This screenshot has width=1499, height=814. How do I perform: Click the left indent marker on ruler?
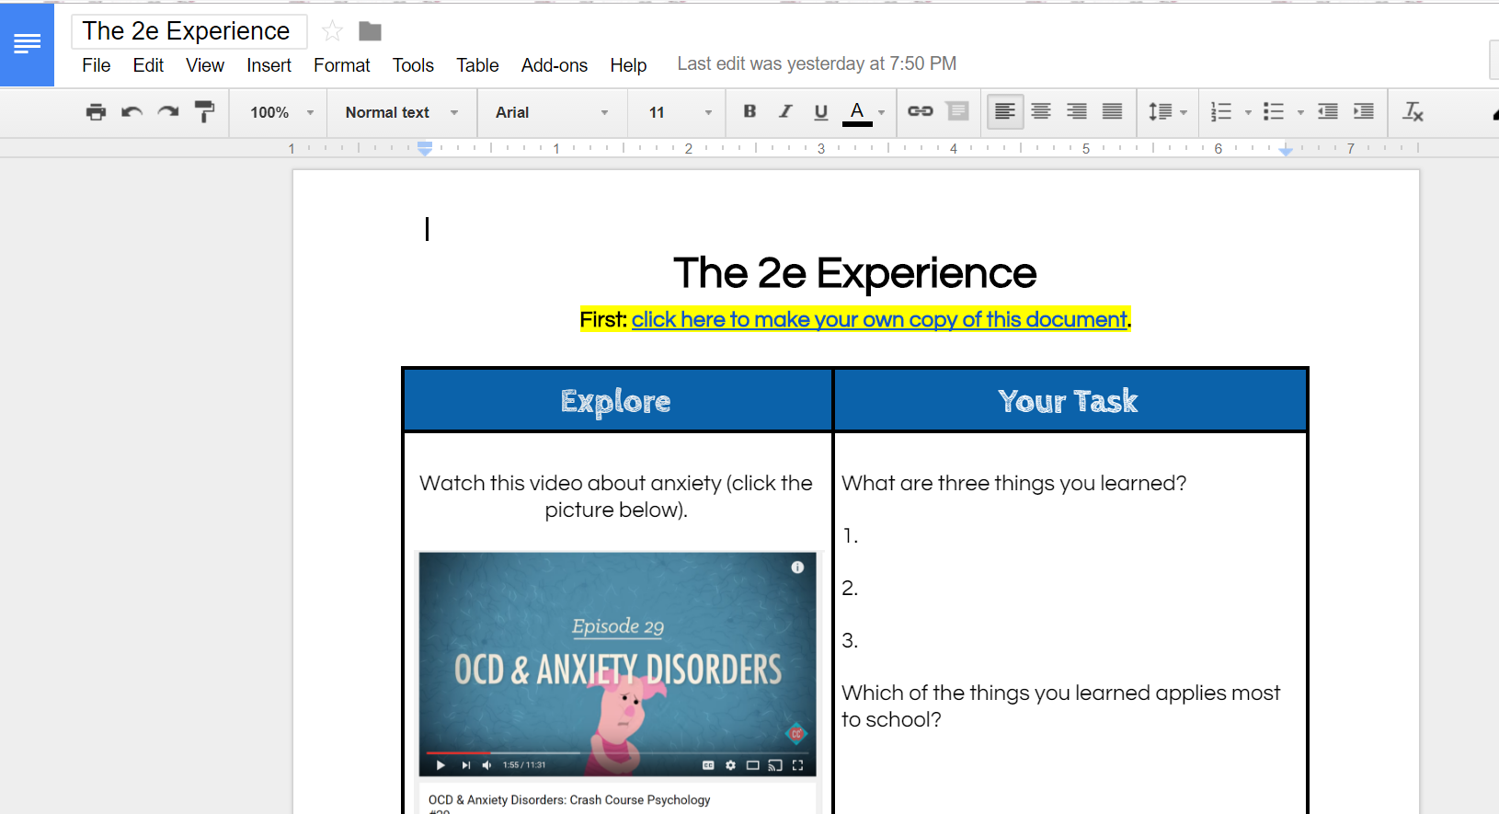coord(425,149)
